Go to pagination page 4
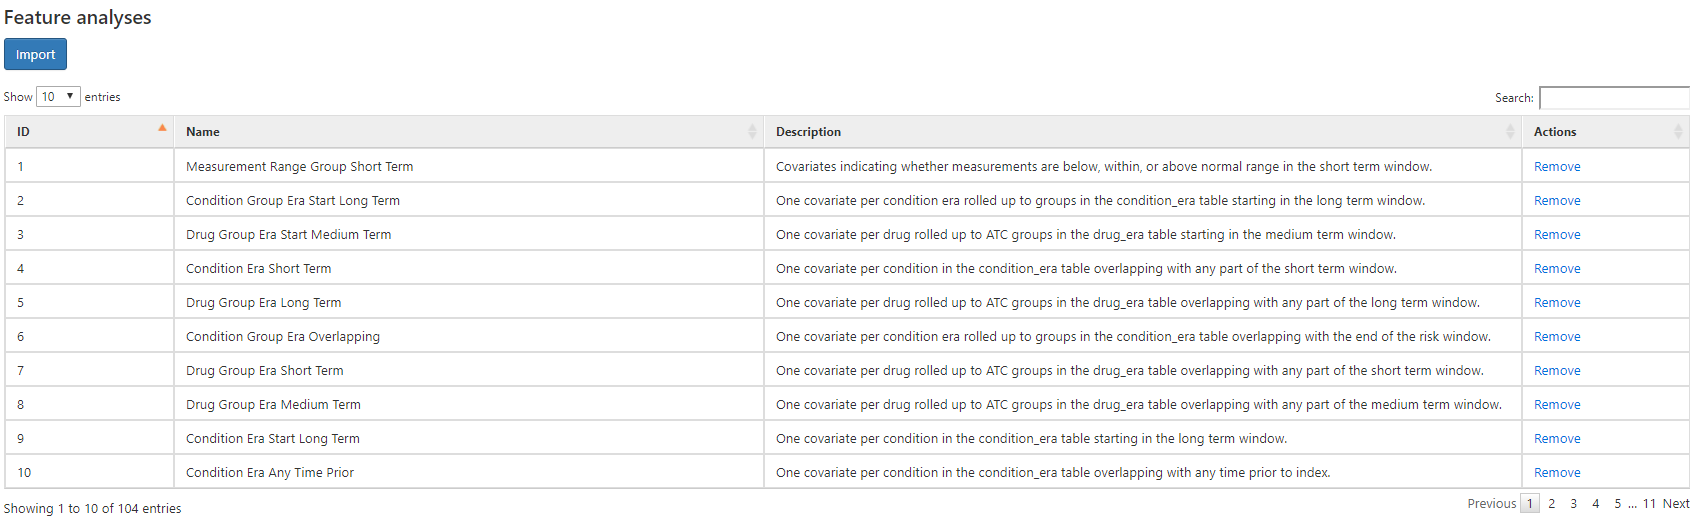Image resolution: width=1690 pixels, height=516 pixels. [x=1596, y=504]
